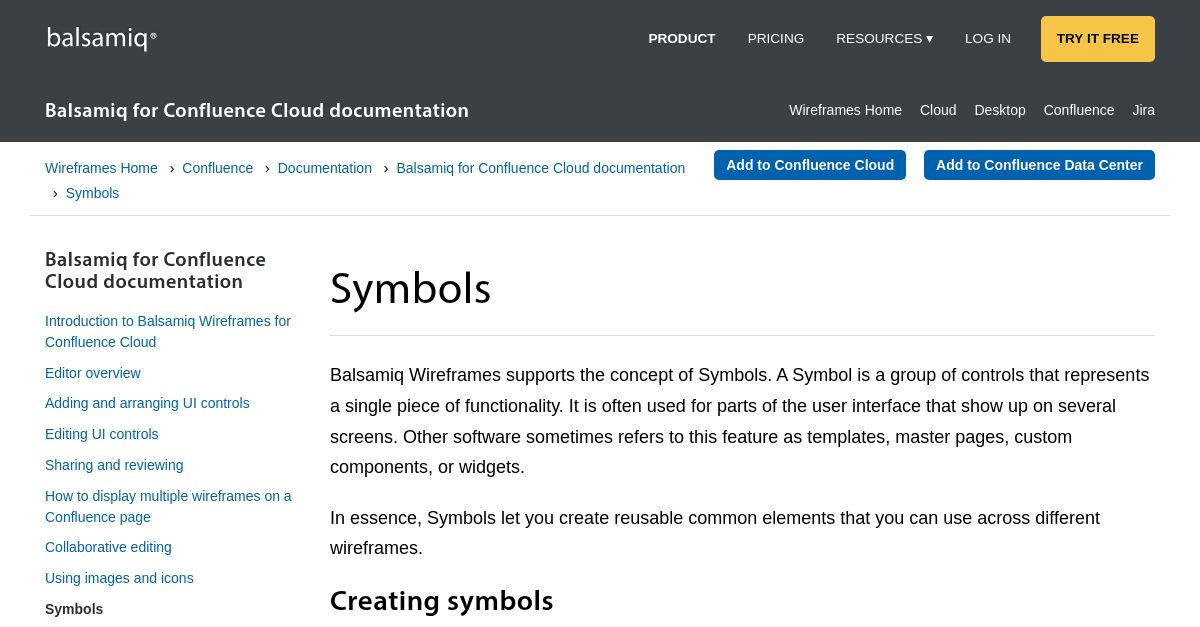1200x627 pixels.
Task: Click the Wireframes Home breadcrumb
Action: 101,168
